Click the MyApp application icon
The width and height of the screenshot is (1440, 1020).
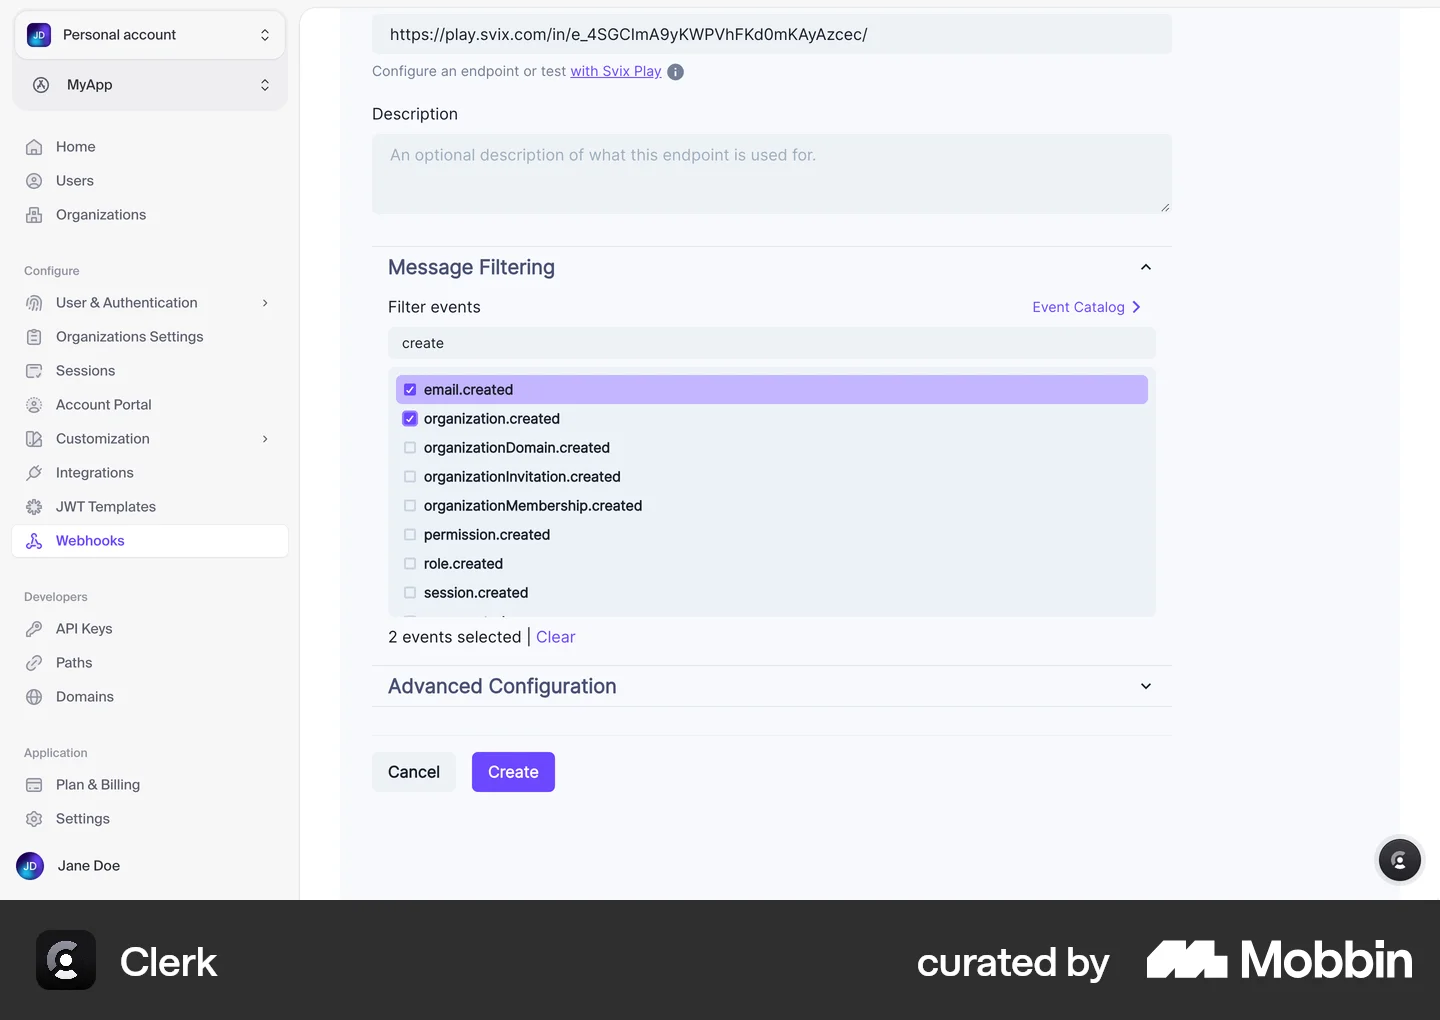(x=41, y=85)
